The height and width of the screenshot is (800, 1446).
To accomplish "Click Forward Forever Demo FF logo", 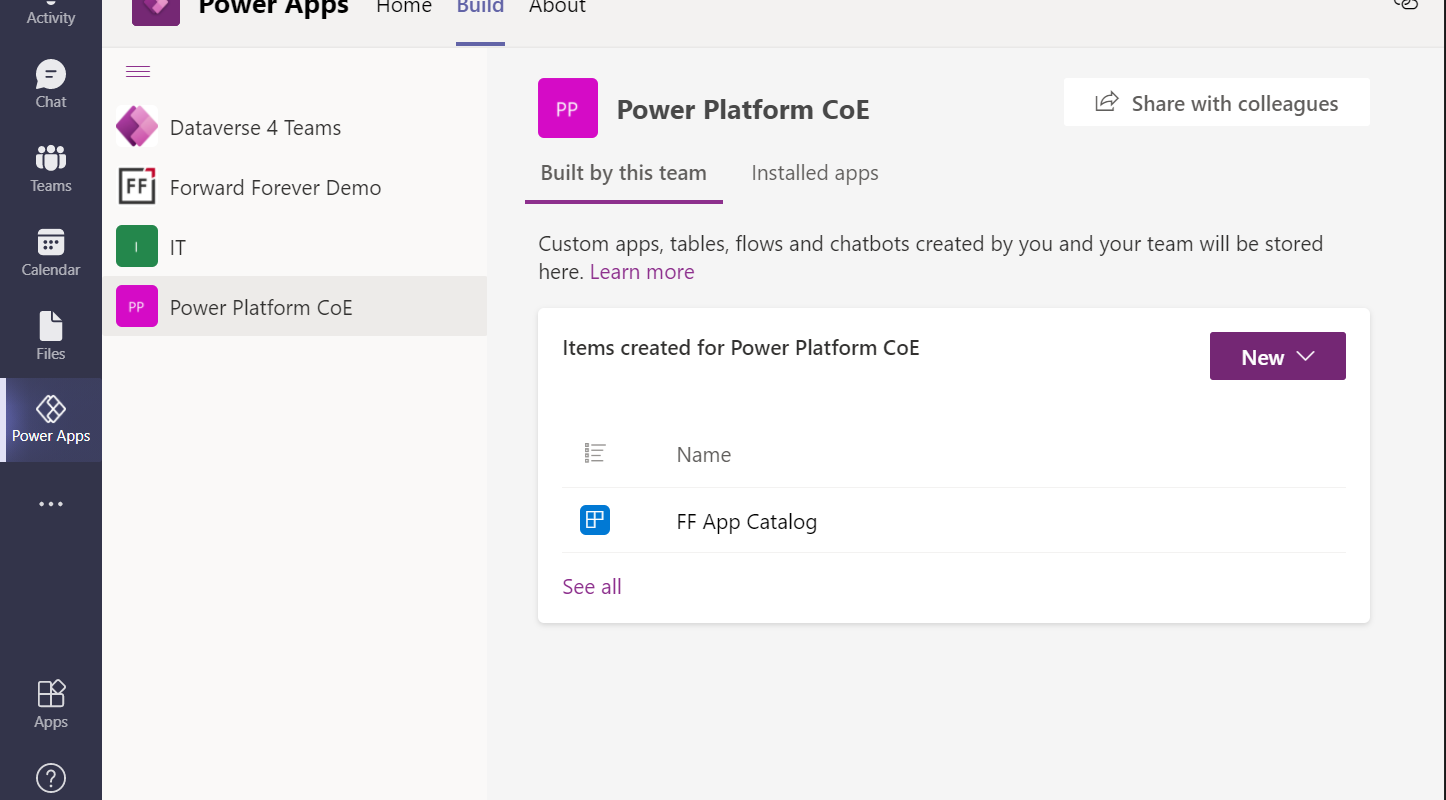I will [137, 187].
